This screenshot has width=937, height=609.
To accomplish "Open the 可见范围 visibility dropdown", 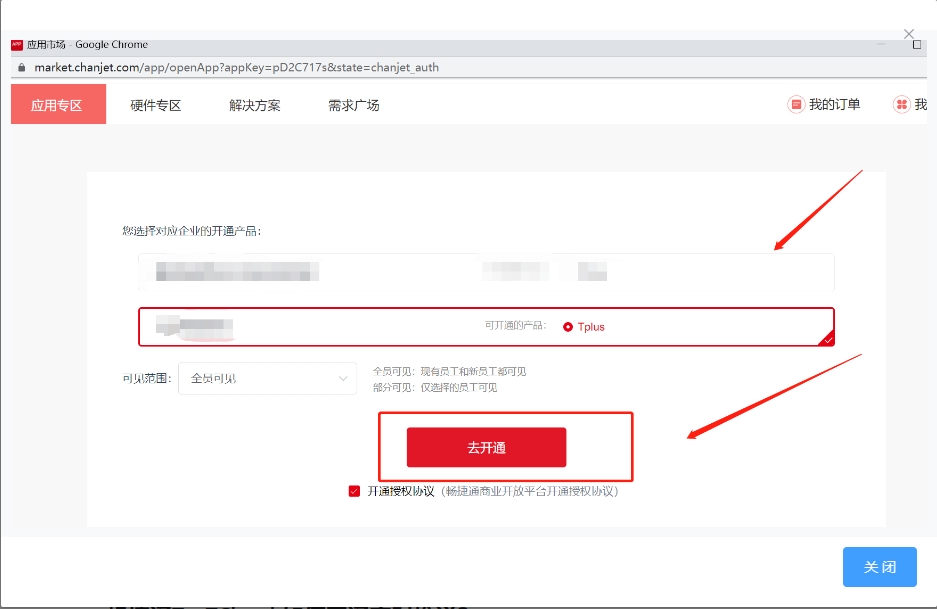I will coord(266,378).
